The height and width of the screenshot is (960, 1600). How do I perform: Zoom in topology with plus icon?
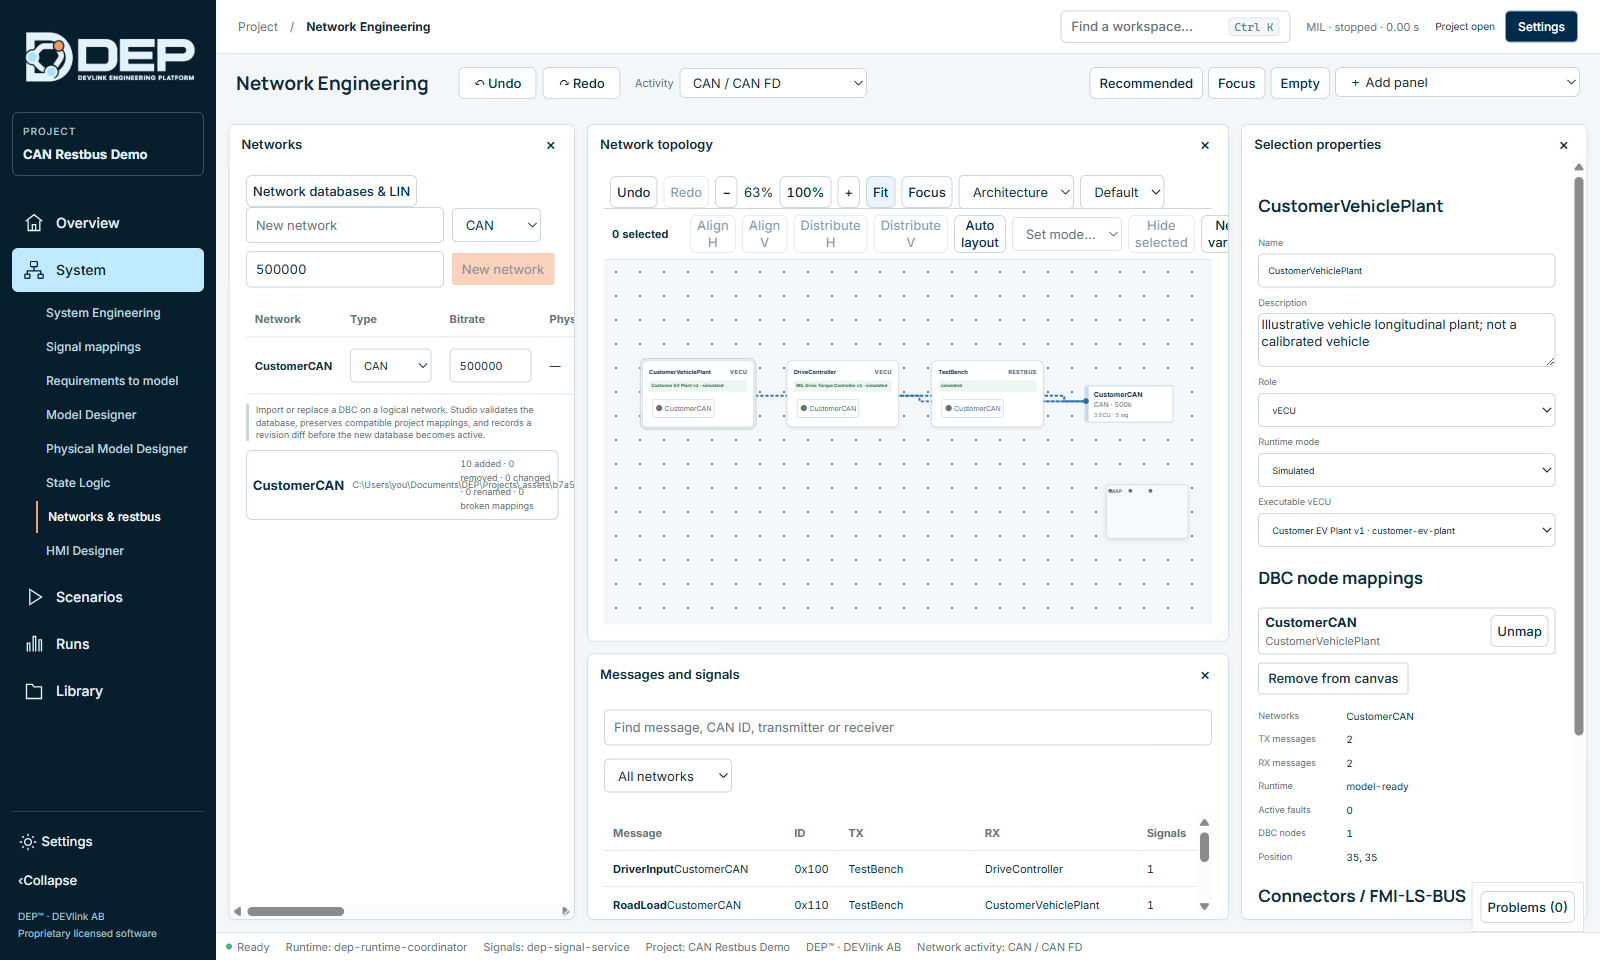coord(849,192)
